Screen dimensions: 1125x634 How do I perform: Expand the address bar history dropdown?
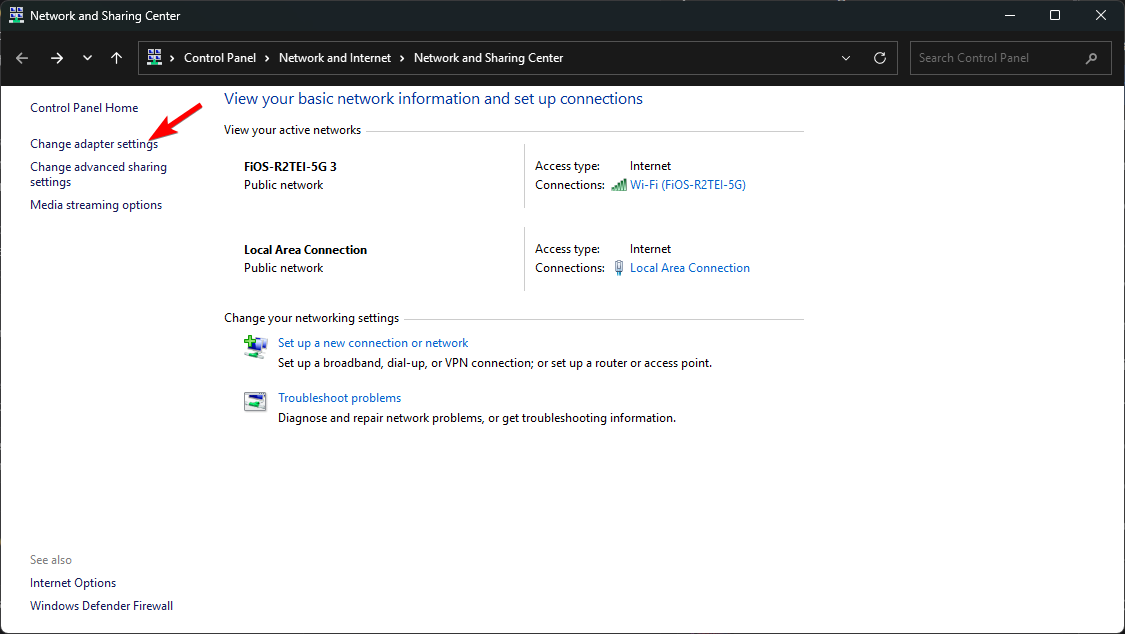pyautogui.click(x=846, y=58)
